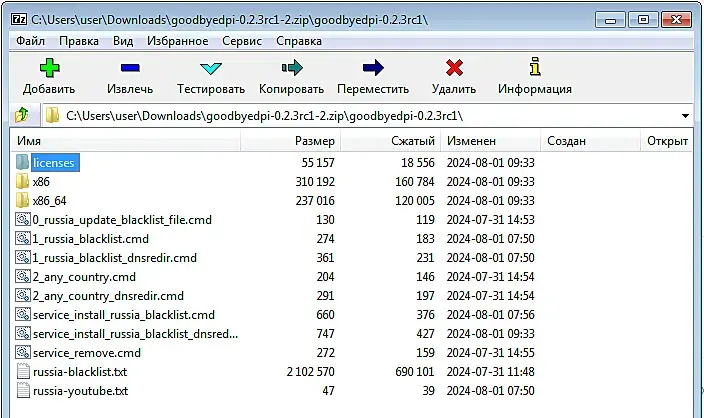The image size is (704, 418).
Task: Select the file name russia-blacklist.txt
Action: coord(80,372)
